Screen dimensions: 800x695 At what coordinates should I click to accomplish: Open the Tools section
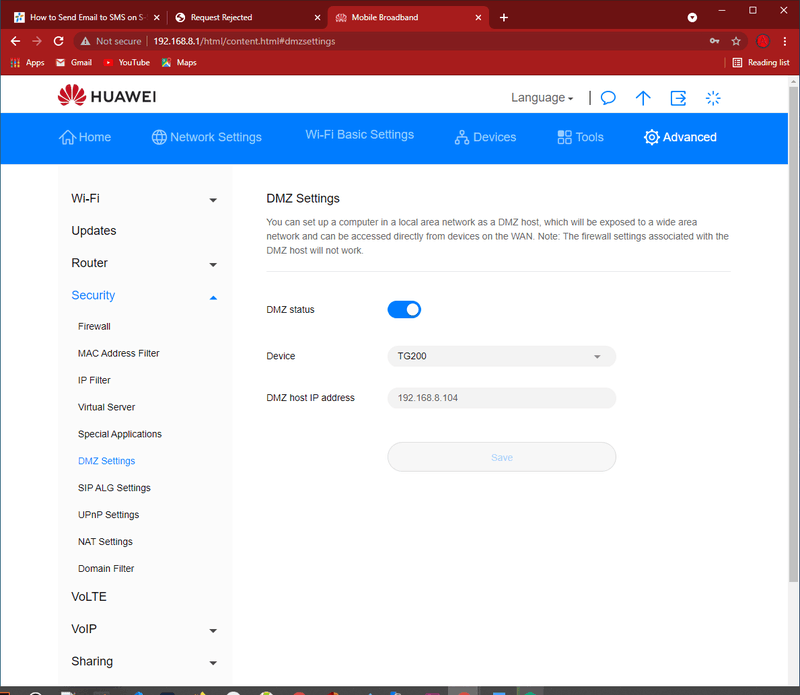point(580,137)
